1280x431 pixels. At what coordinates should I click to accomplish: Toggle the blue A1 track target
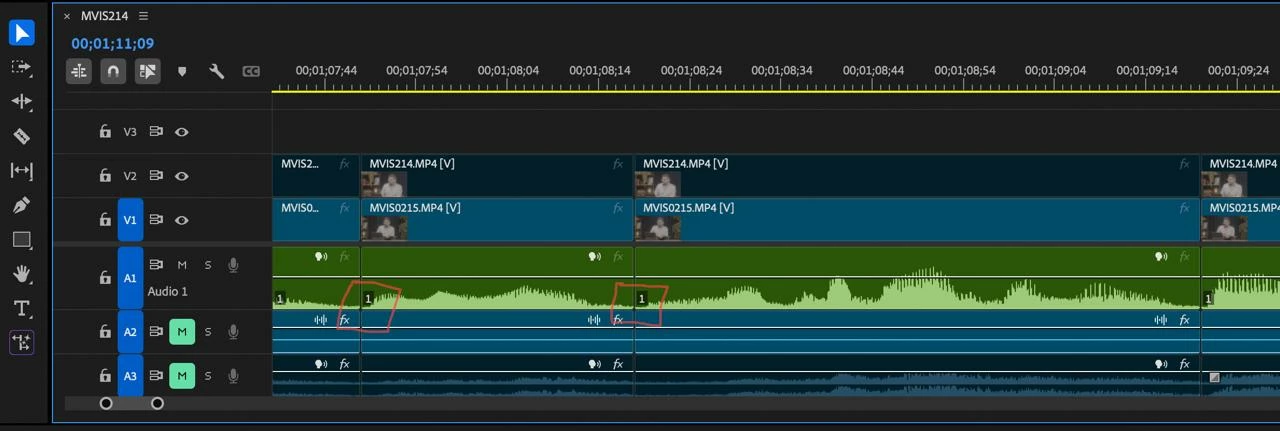(130, 278)
